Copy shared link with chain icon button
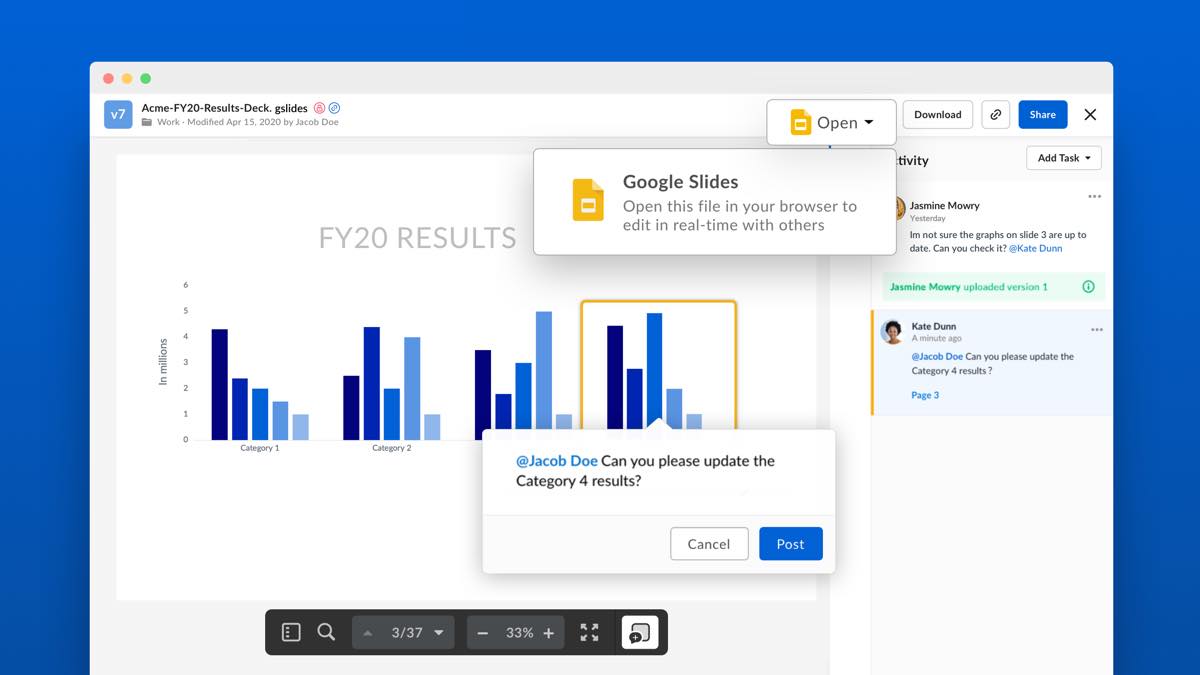Viewport: 1200px width, 675px height. point(995,114)
